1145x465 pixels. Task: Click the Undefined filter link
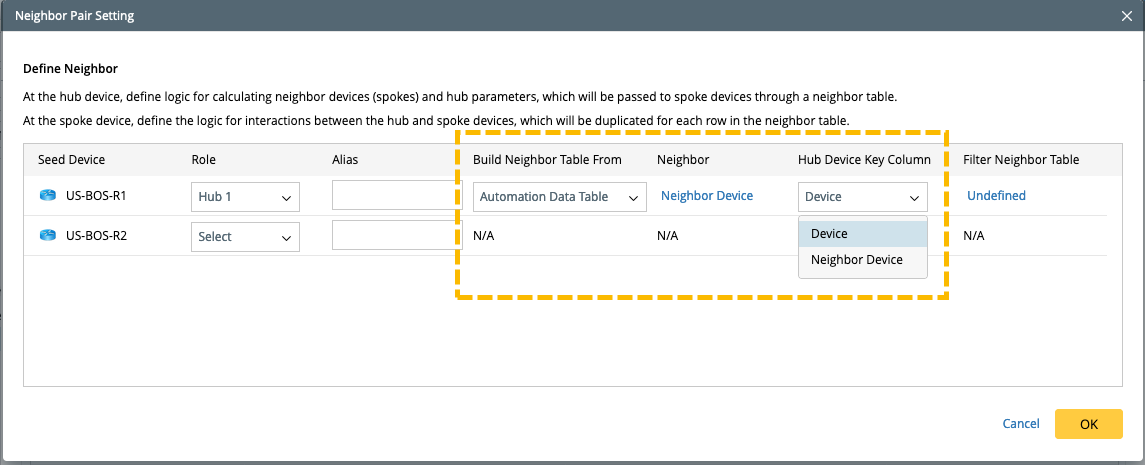[996, 196]
